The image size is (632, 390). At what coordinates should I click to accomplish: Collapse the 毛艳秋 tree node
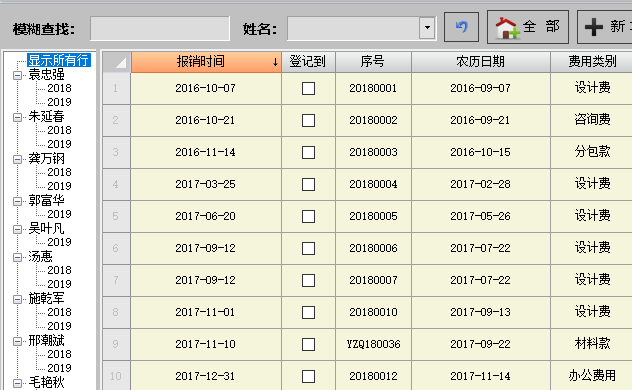(x=17, y=383)
